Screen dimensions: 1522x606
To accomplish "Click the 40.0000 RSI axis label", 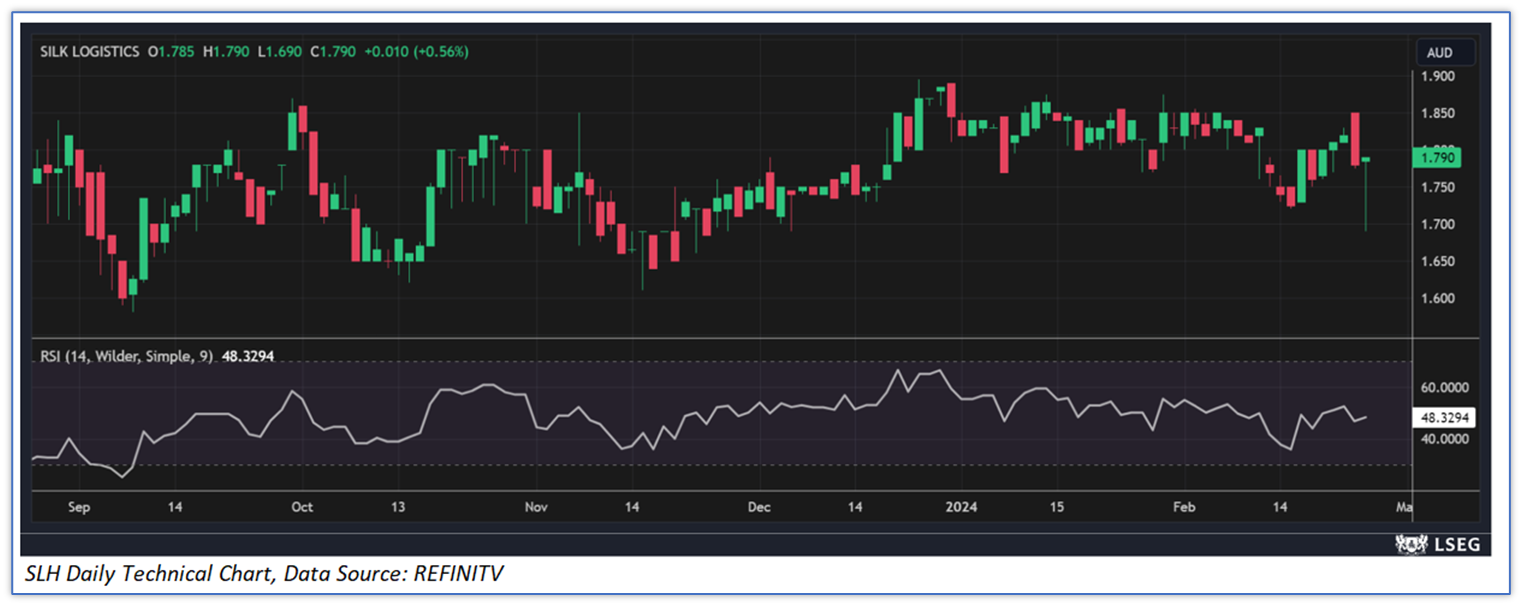I will [x=1446, y=439].
